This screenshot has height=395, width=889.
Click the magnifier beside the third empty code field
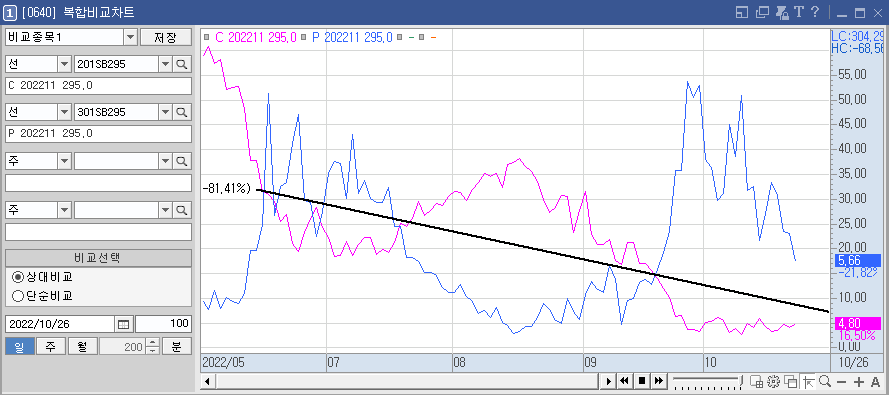[181, 162]
